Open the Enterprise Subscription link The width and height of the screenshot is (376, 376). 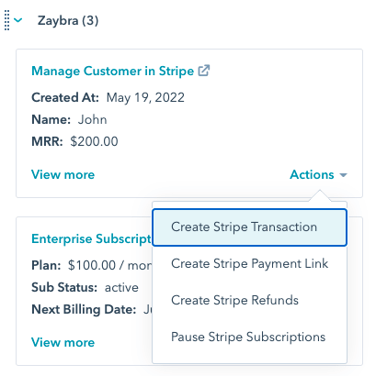(91, 239)
